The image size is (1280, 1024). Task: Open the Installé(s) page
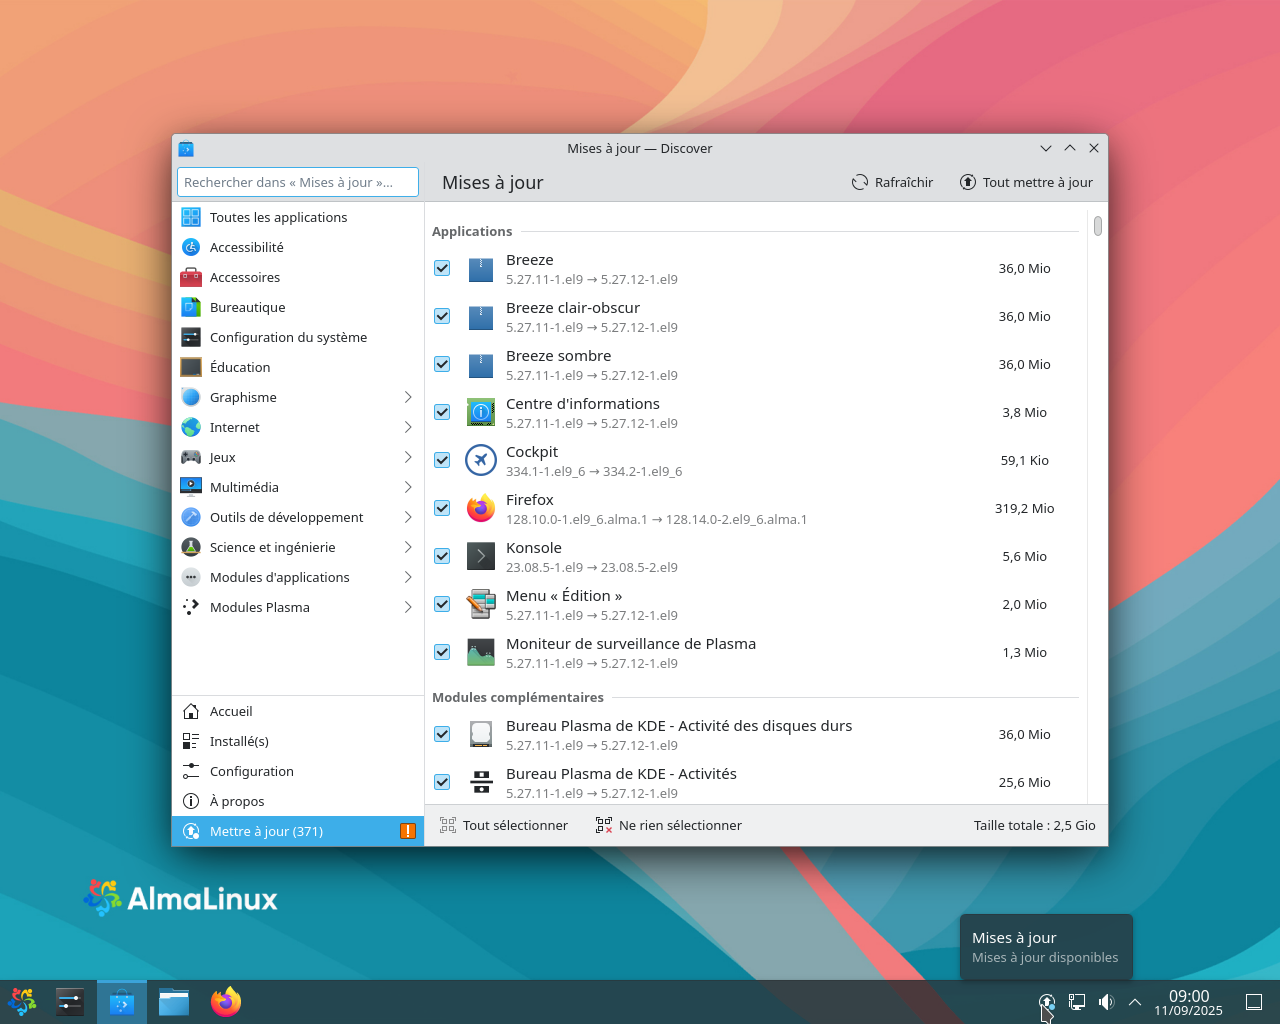coord(298,741)
